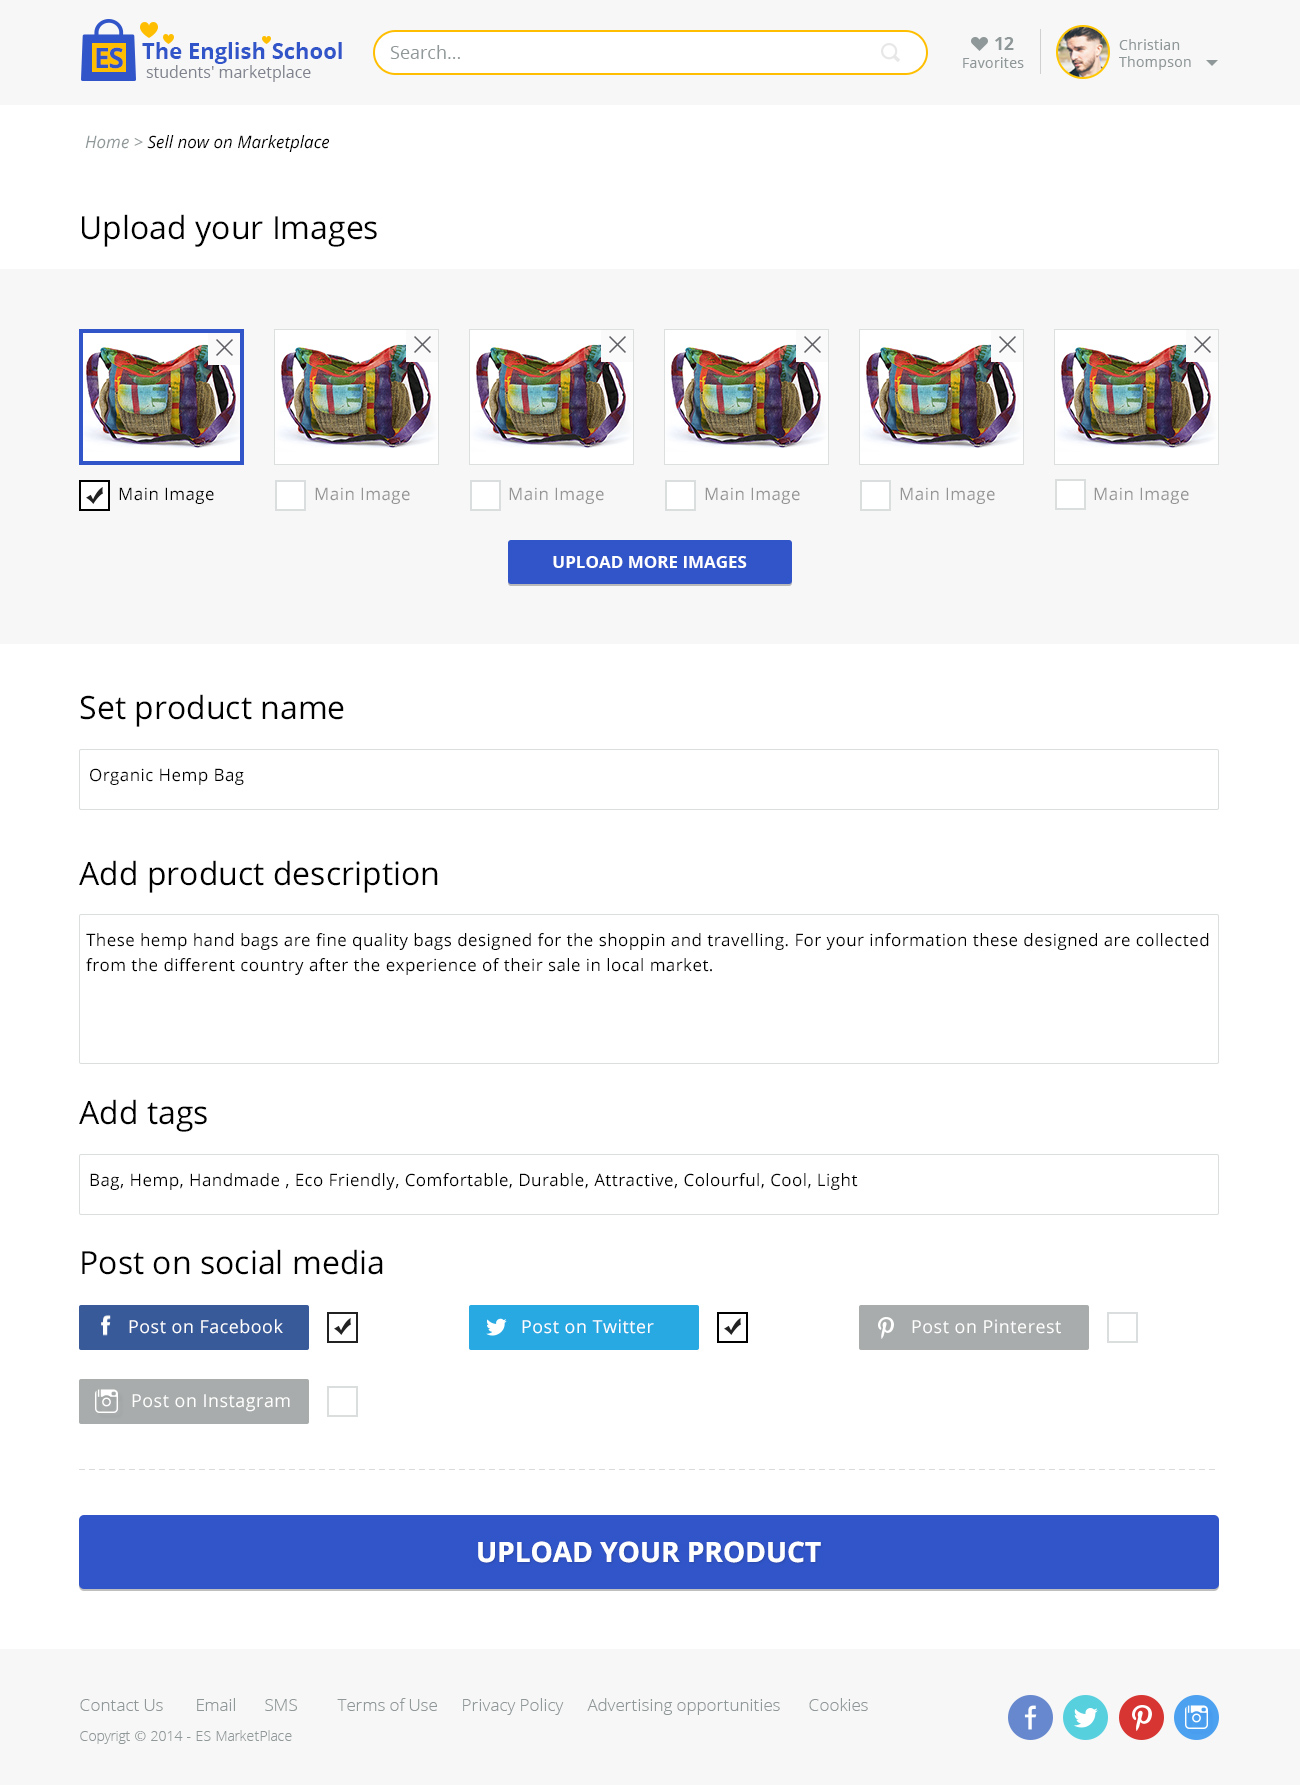The height and width of the screenshot is (1785, 1300).
Task: Expand the Christian Thompson account dropdown arrow
Action: tap(1212, 63)
